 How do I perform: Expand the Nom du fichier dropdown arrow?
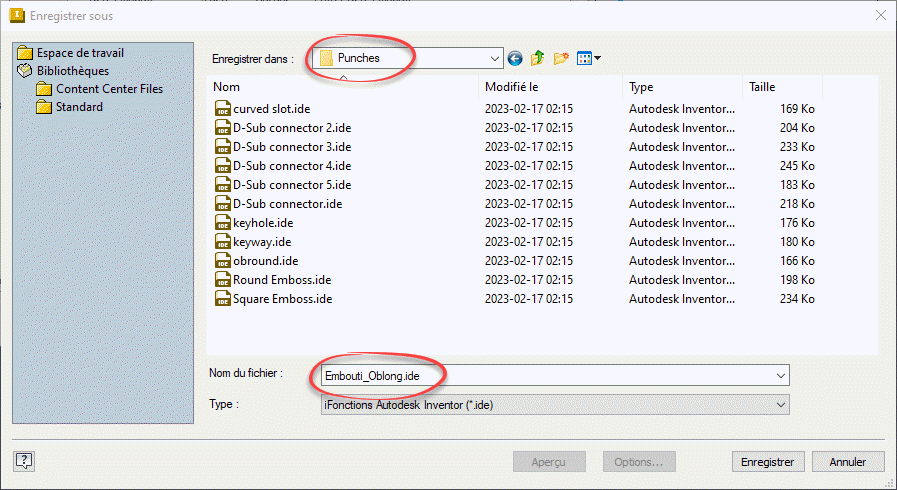click(x=780, y=376)
